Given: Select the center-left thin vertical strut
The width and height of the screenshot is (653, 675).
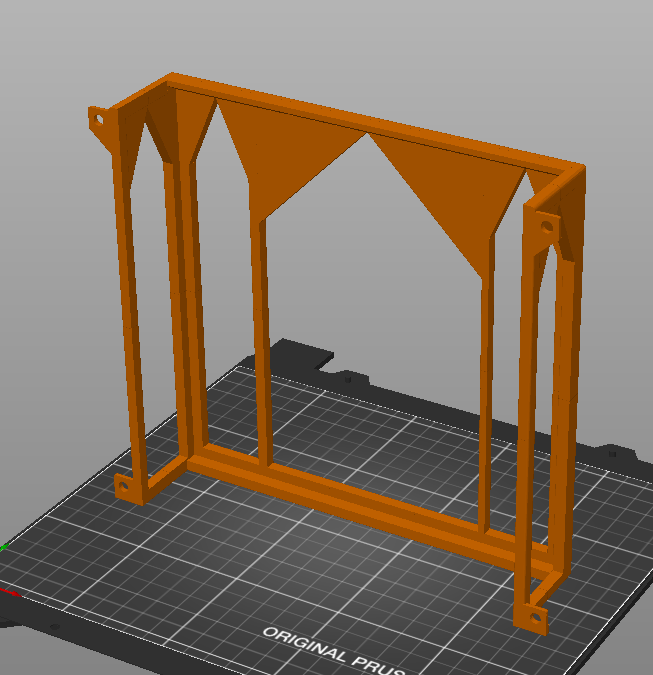Looking at the screenshot, I should click(x=263, y=340).
